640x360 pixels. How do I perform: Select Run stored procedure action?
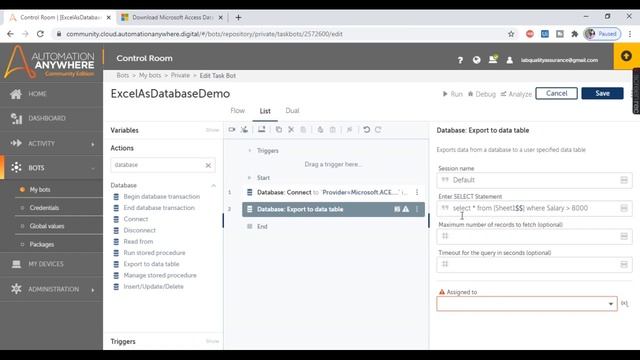tap(154, 253)
